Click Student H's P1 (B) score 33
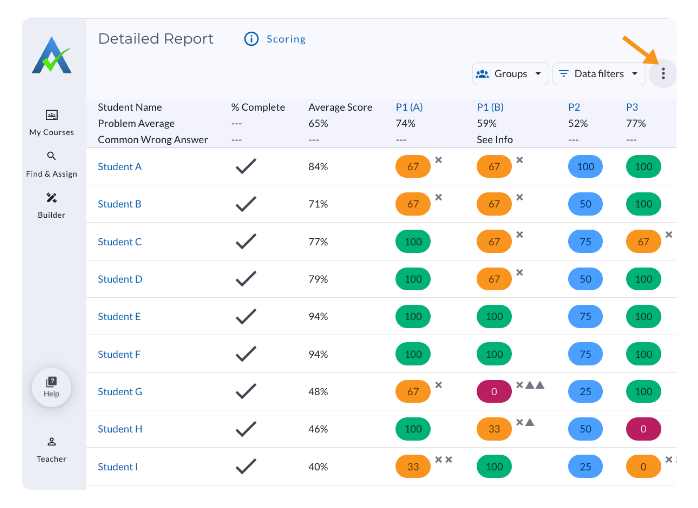The image size is (698, 508). (x=494, y=429)
